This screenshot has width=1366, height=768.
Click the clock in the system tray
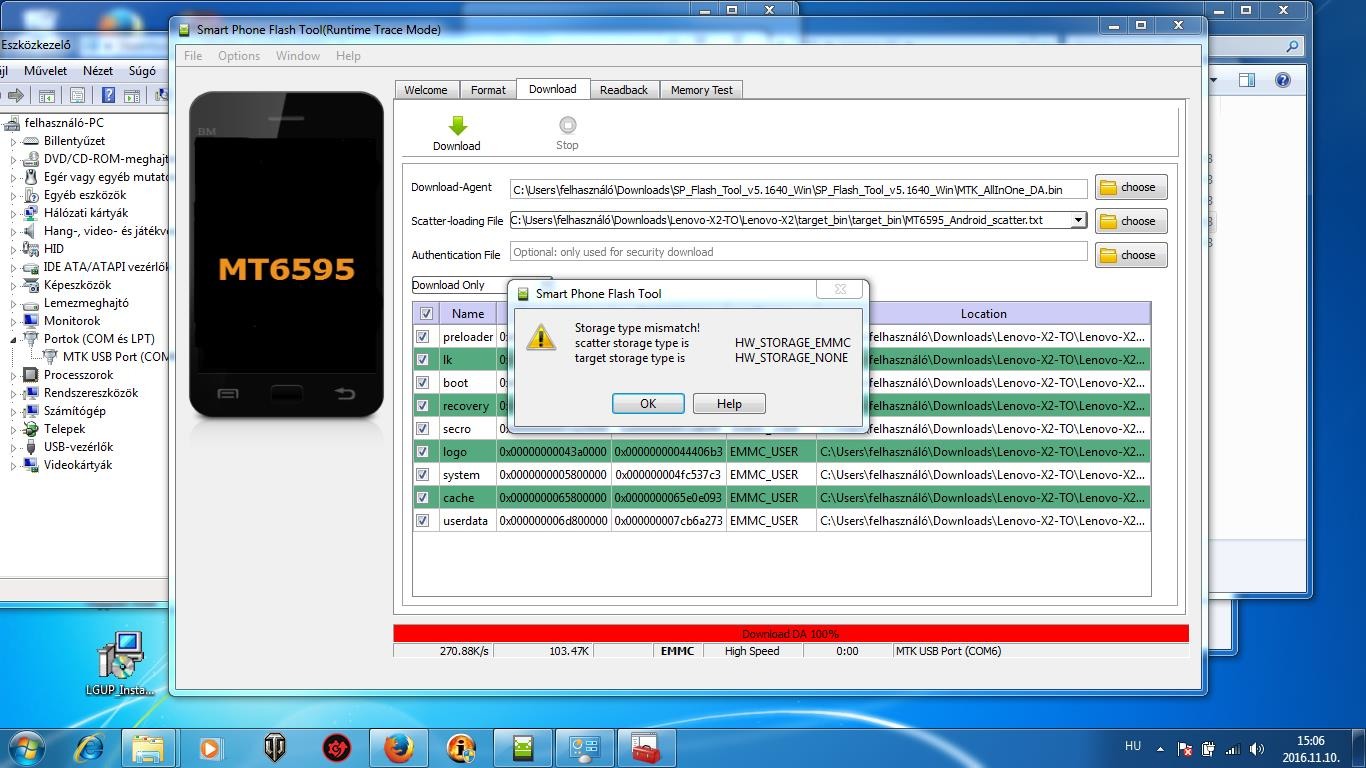(1310, 749)
